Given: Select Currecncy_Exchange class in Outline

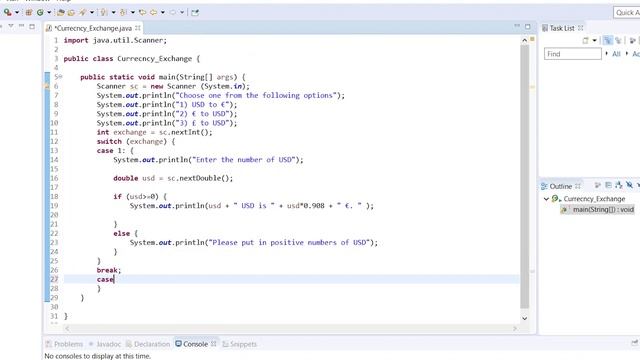Looking at the screenshot, I should pyautogui.click(x=594, y=199).
